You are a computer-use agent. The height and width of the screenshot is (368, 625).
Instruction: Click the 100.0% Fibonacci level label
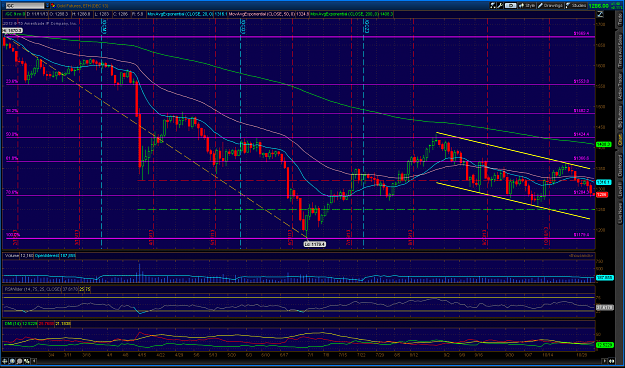[x=13, y=235]
